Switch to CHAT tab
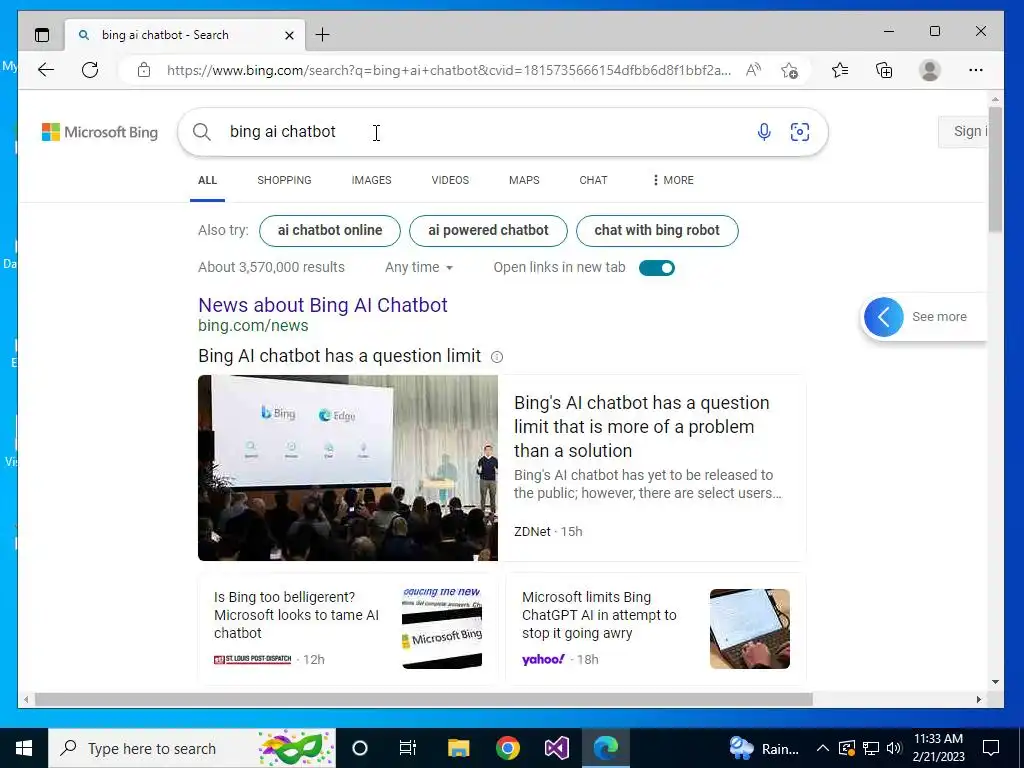The image size is (1024, 768). pos(593,180)
